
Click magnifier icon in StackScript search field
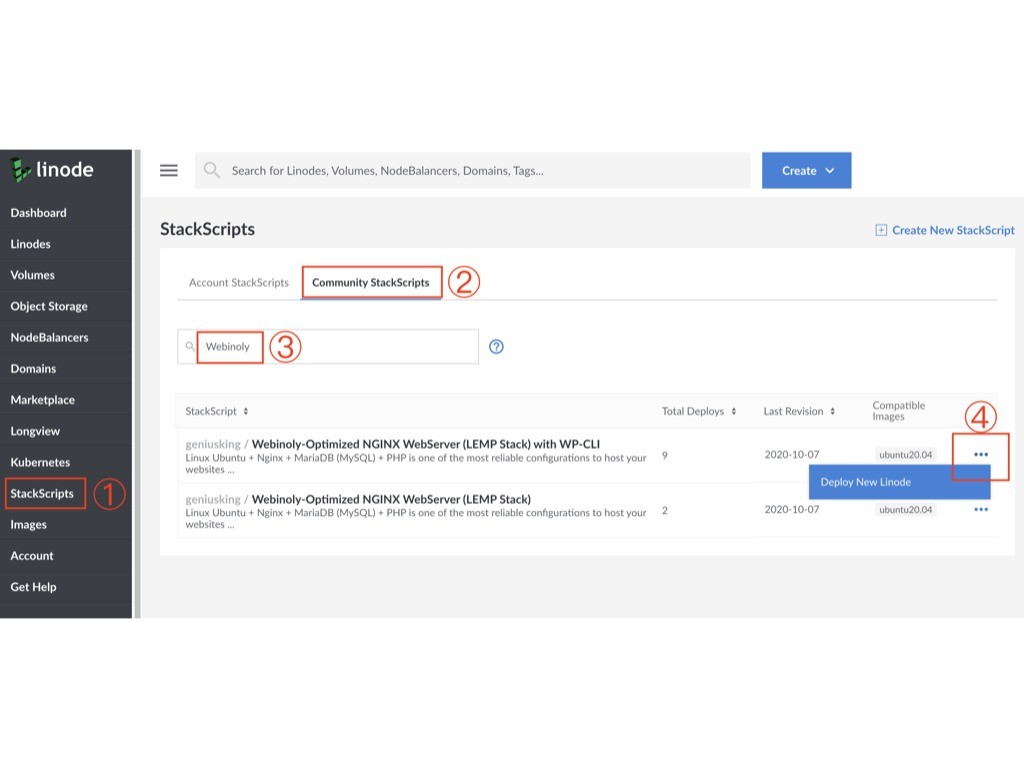click(190, 346)
